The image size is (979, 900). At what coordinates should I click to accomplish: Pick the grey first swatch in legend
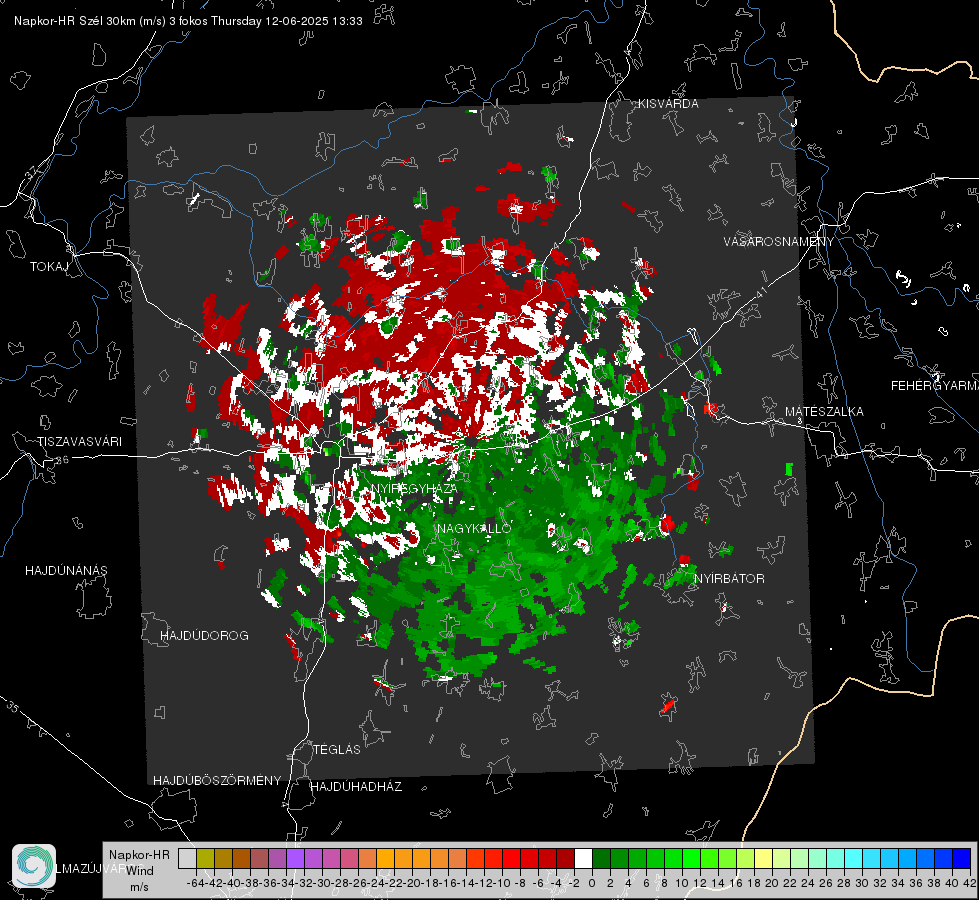pos(187,858)
